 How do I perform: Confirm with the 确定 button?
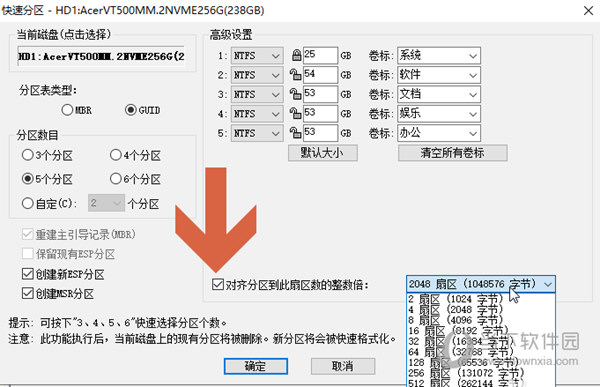click(x=256, y=366)
